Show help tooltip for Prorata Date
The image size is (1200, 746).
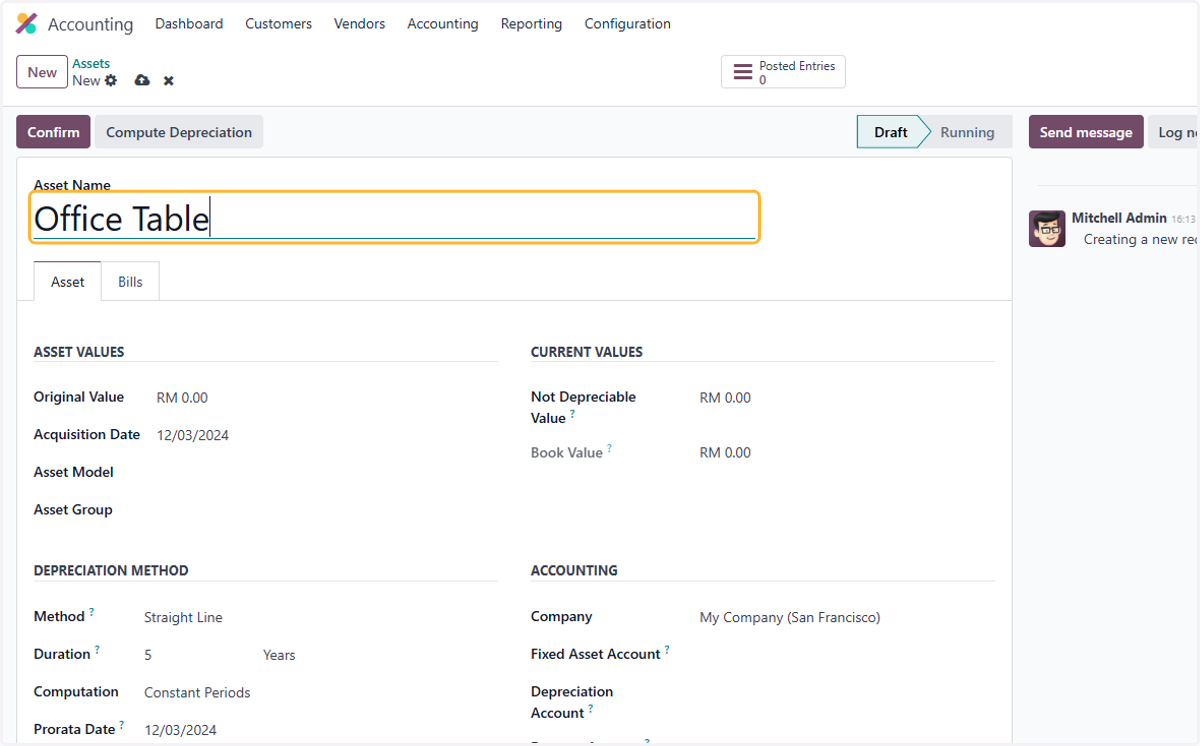tap(122, 725)
